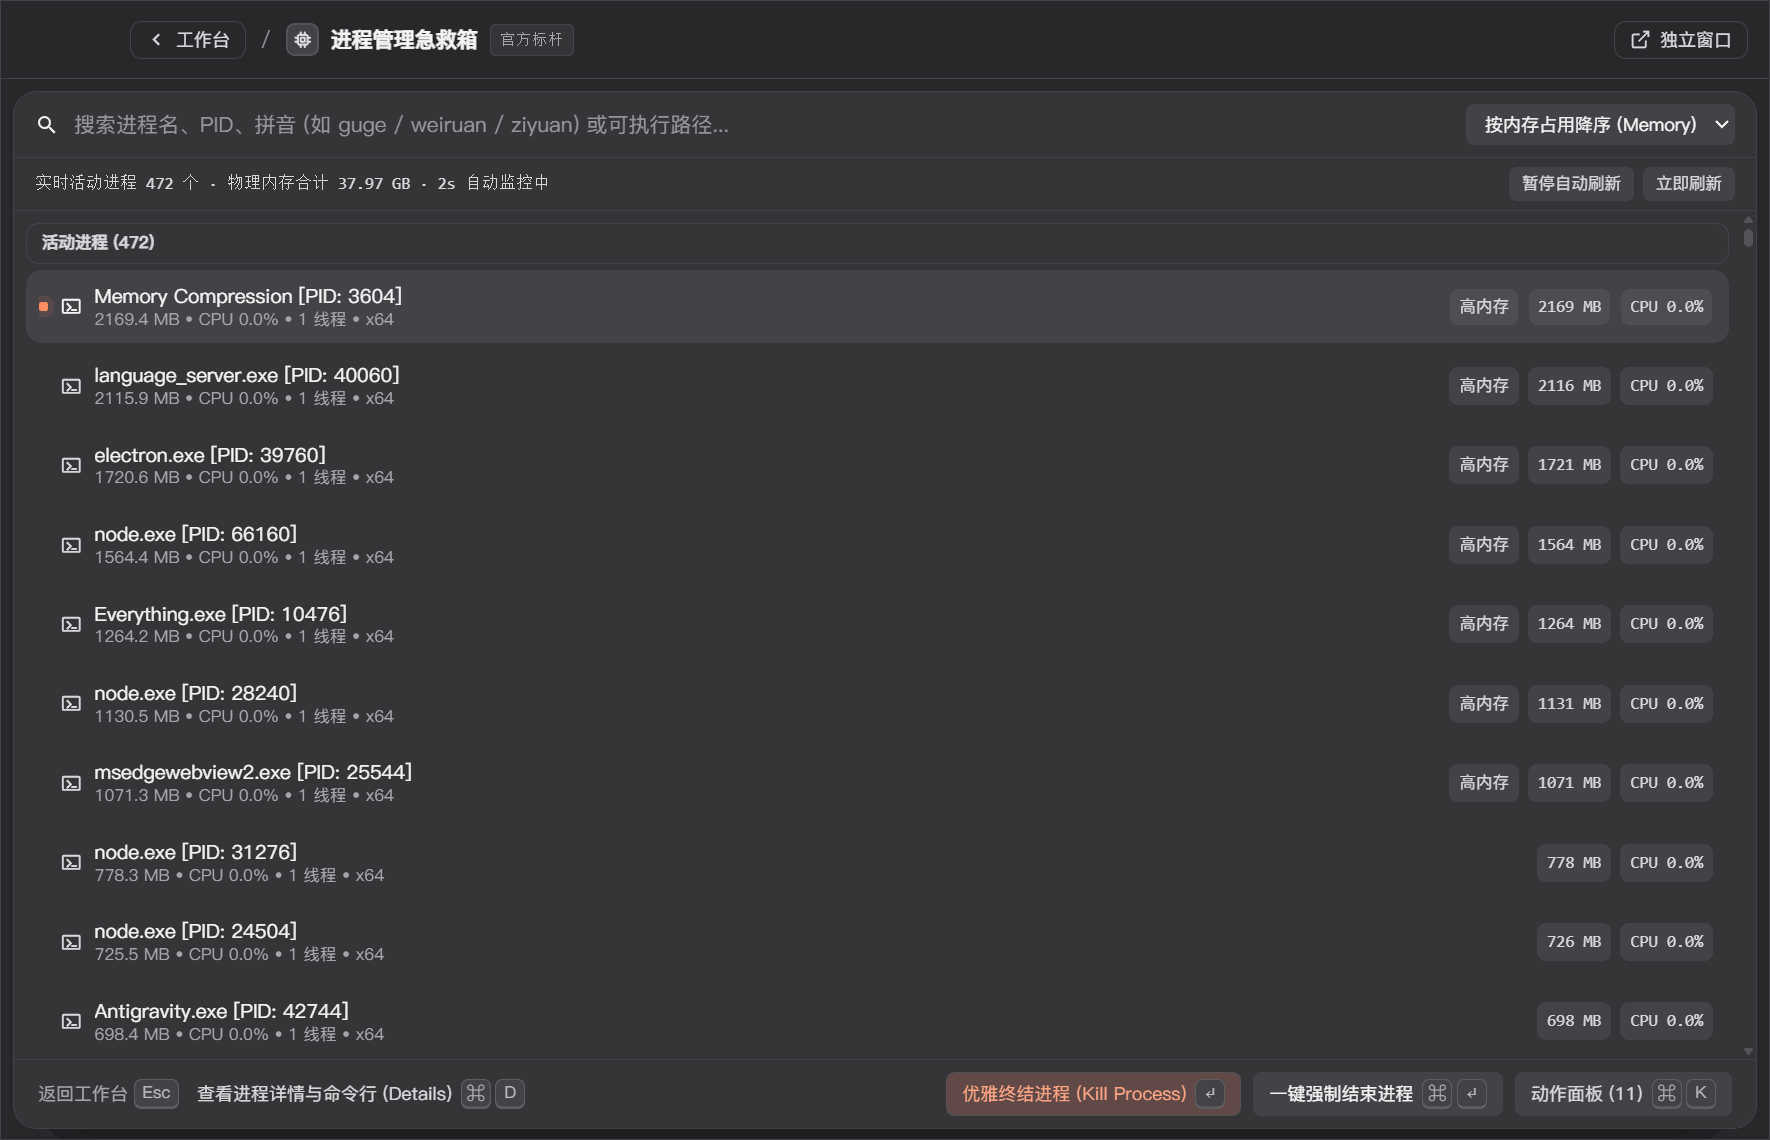Focus the process search input field

[760, 125]
